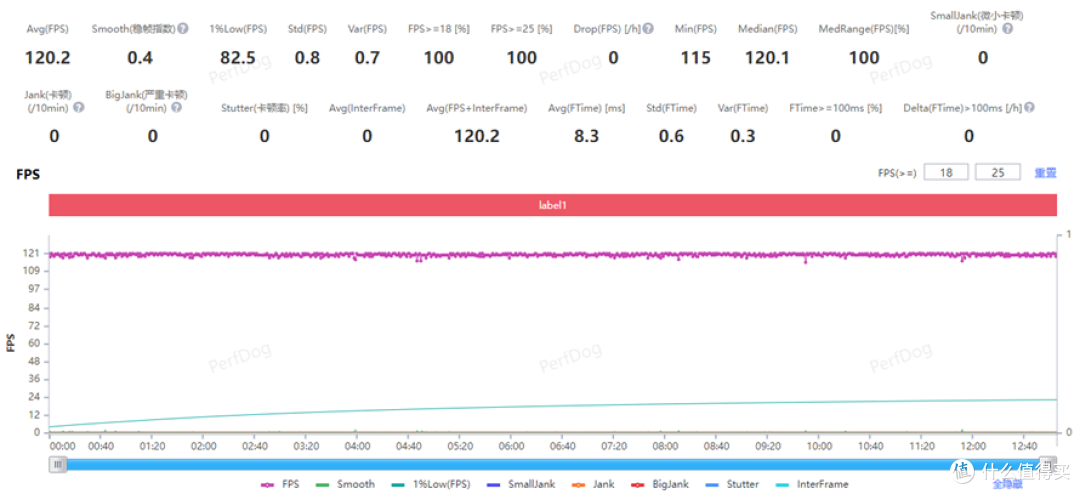Click left handle of timeline range slider
This screenshot has height=494, width=1080.
click(59, 464)
